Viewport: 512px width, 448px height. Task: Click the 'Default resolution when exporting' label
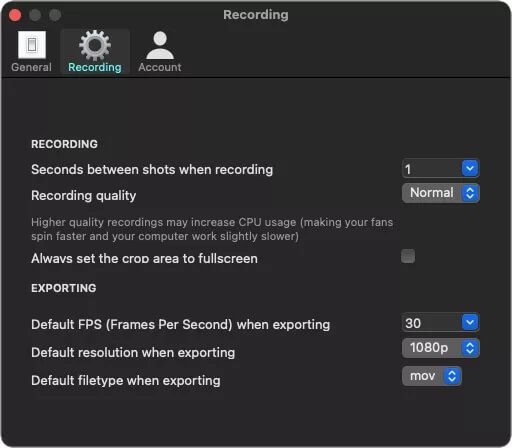tap(133, 352)
